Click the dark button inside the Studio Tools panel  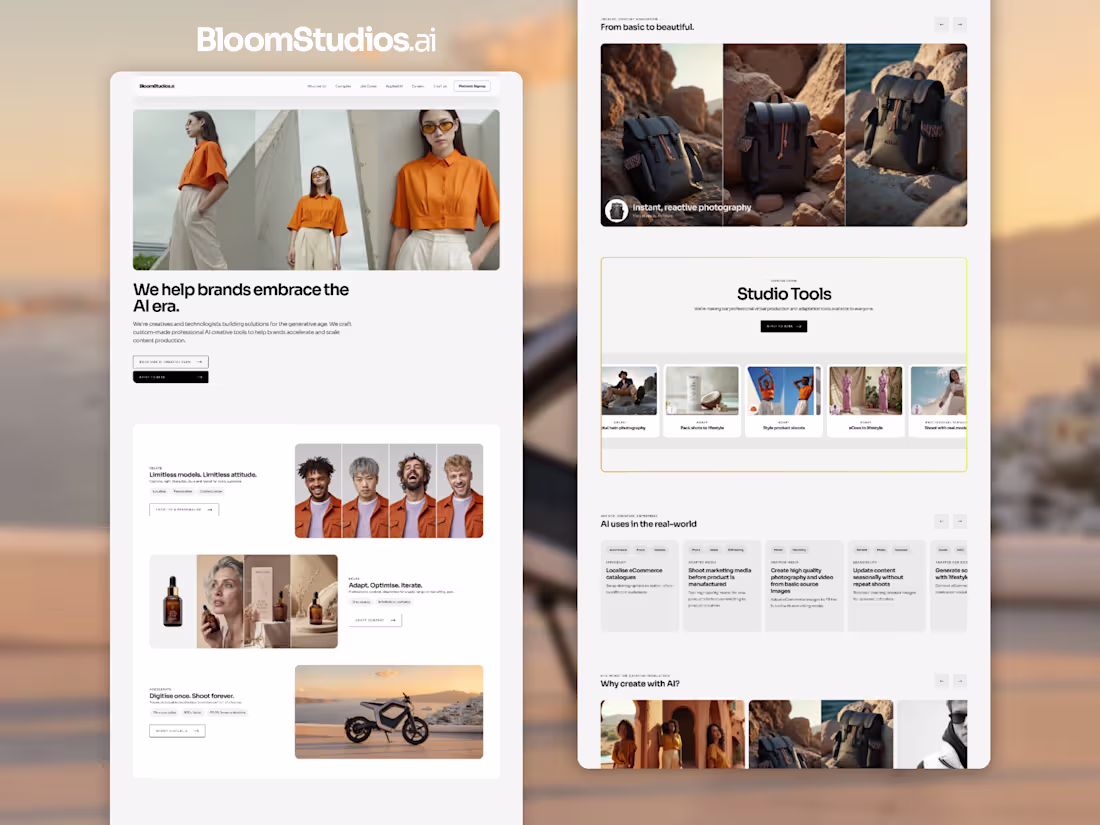[x=784, y=325]
